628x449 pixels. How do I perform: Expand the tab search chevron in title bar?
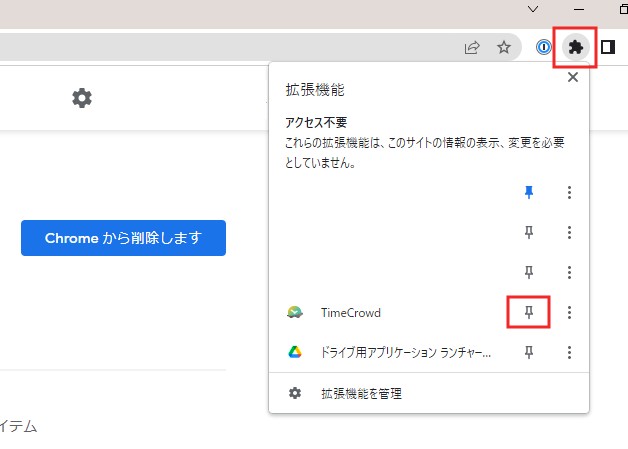533,9
